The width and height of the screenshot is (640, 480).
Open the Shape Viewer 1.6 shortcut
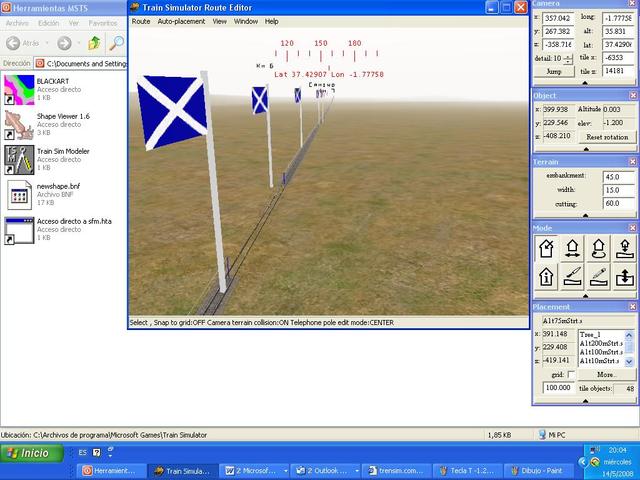coord(20,124)
